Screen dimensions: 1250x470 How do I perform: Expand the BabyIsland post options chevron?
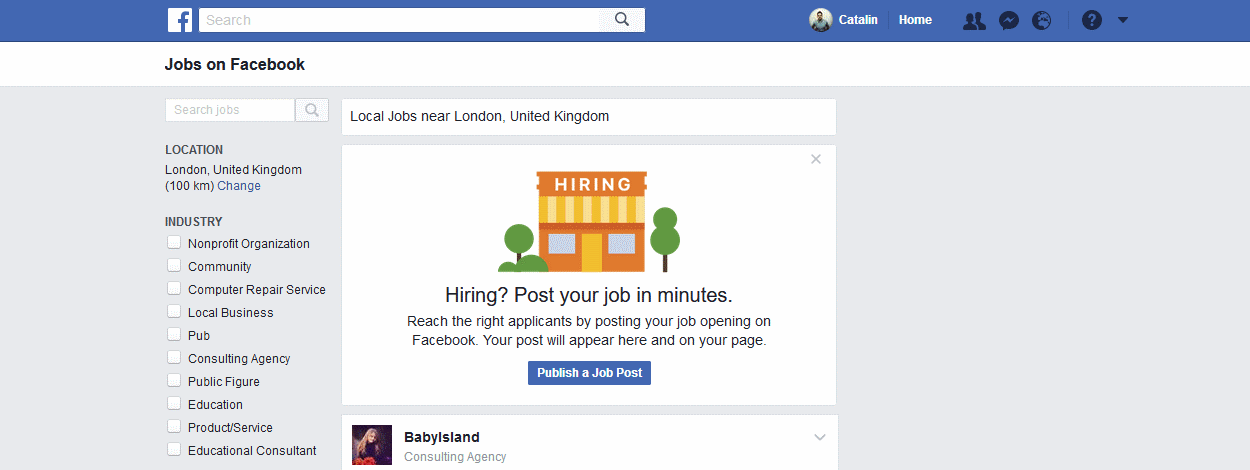pyautogui.click(x=820, y=437)
